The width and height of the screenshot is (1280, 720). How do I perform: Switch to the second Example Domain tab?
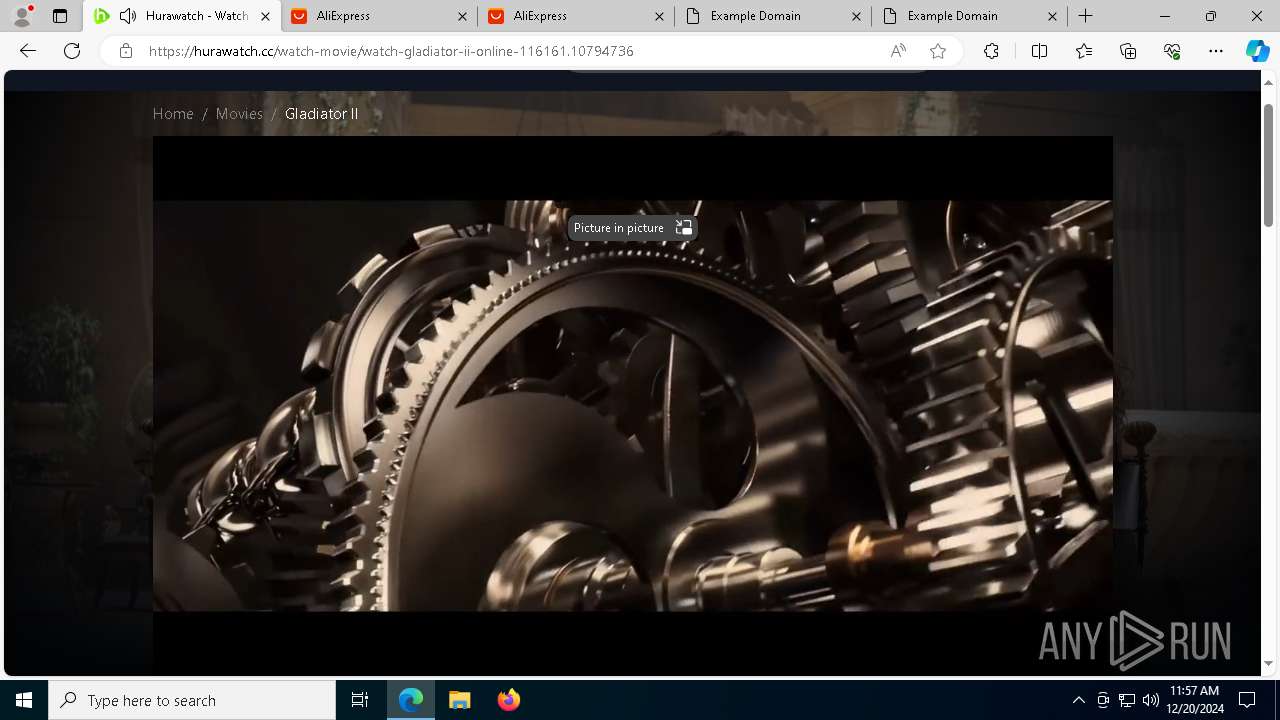971,16
